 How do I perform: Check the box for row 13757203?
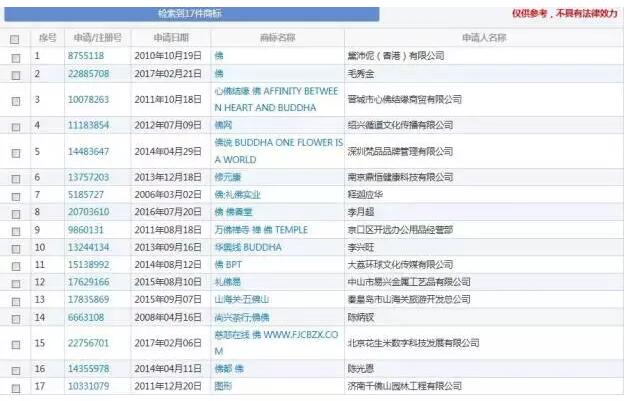tap(16, 179)
